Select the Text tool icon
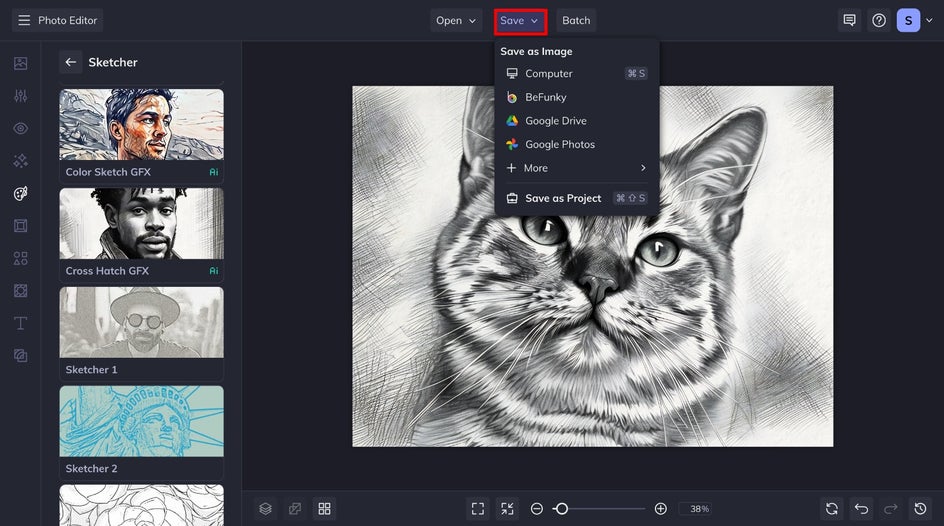Viewport: 944px width, 526px height. (x=20, y=323)
